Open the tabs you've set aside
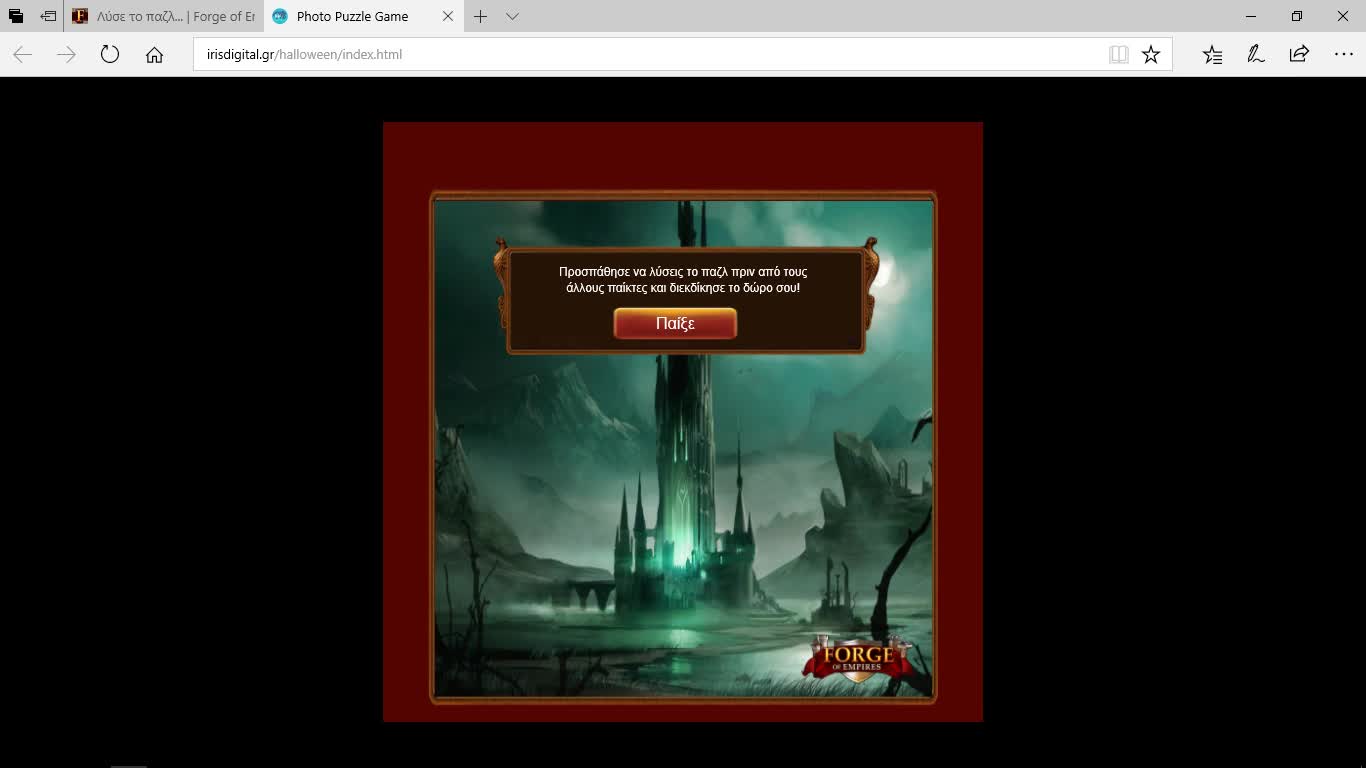1366x768 pixels. (x=16, y=16)
